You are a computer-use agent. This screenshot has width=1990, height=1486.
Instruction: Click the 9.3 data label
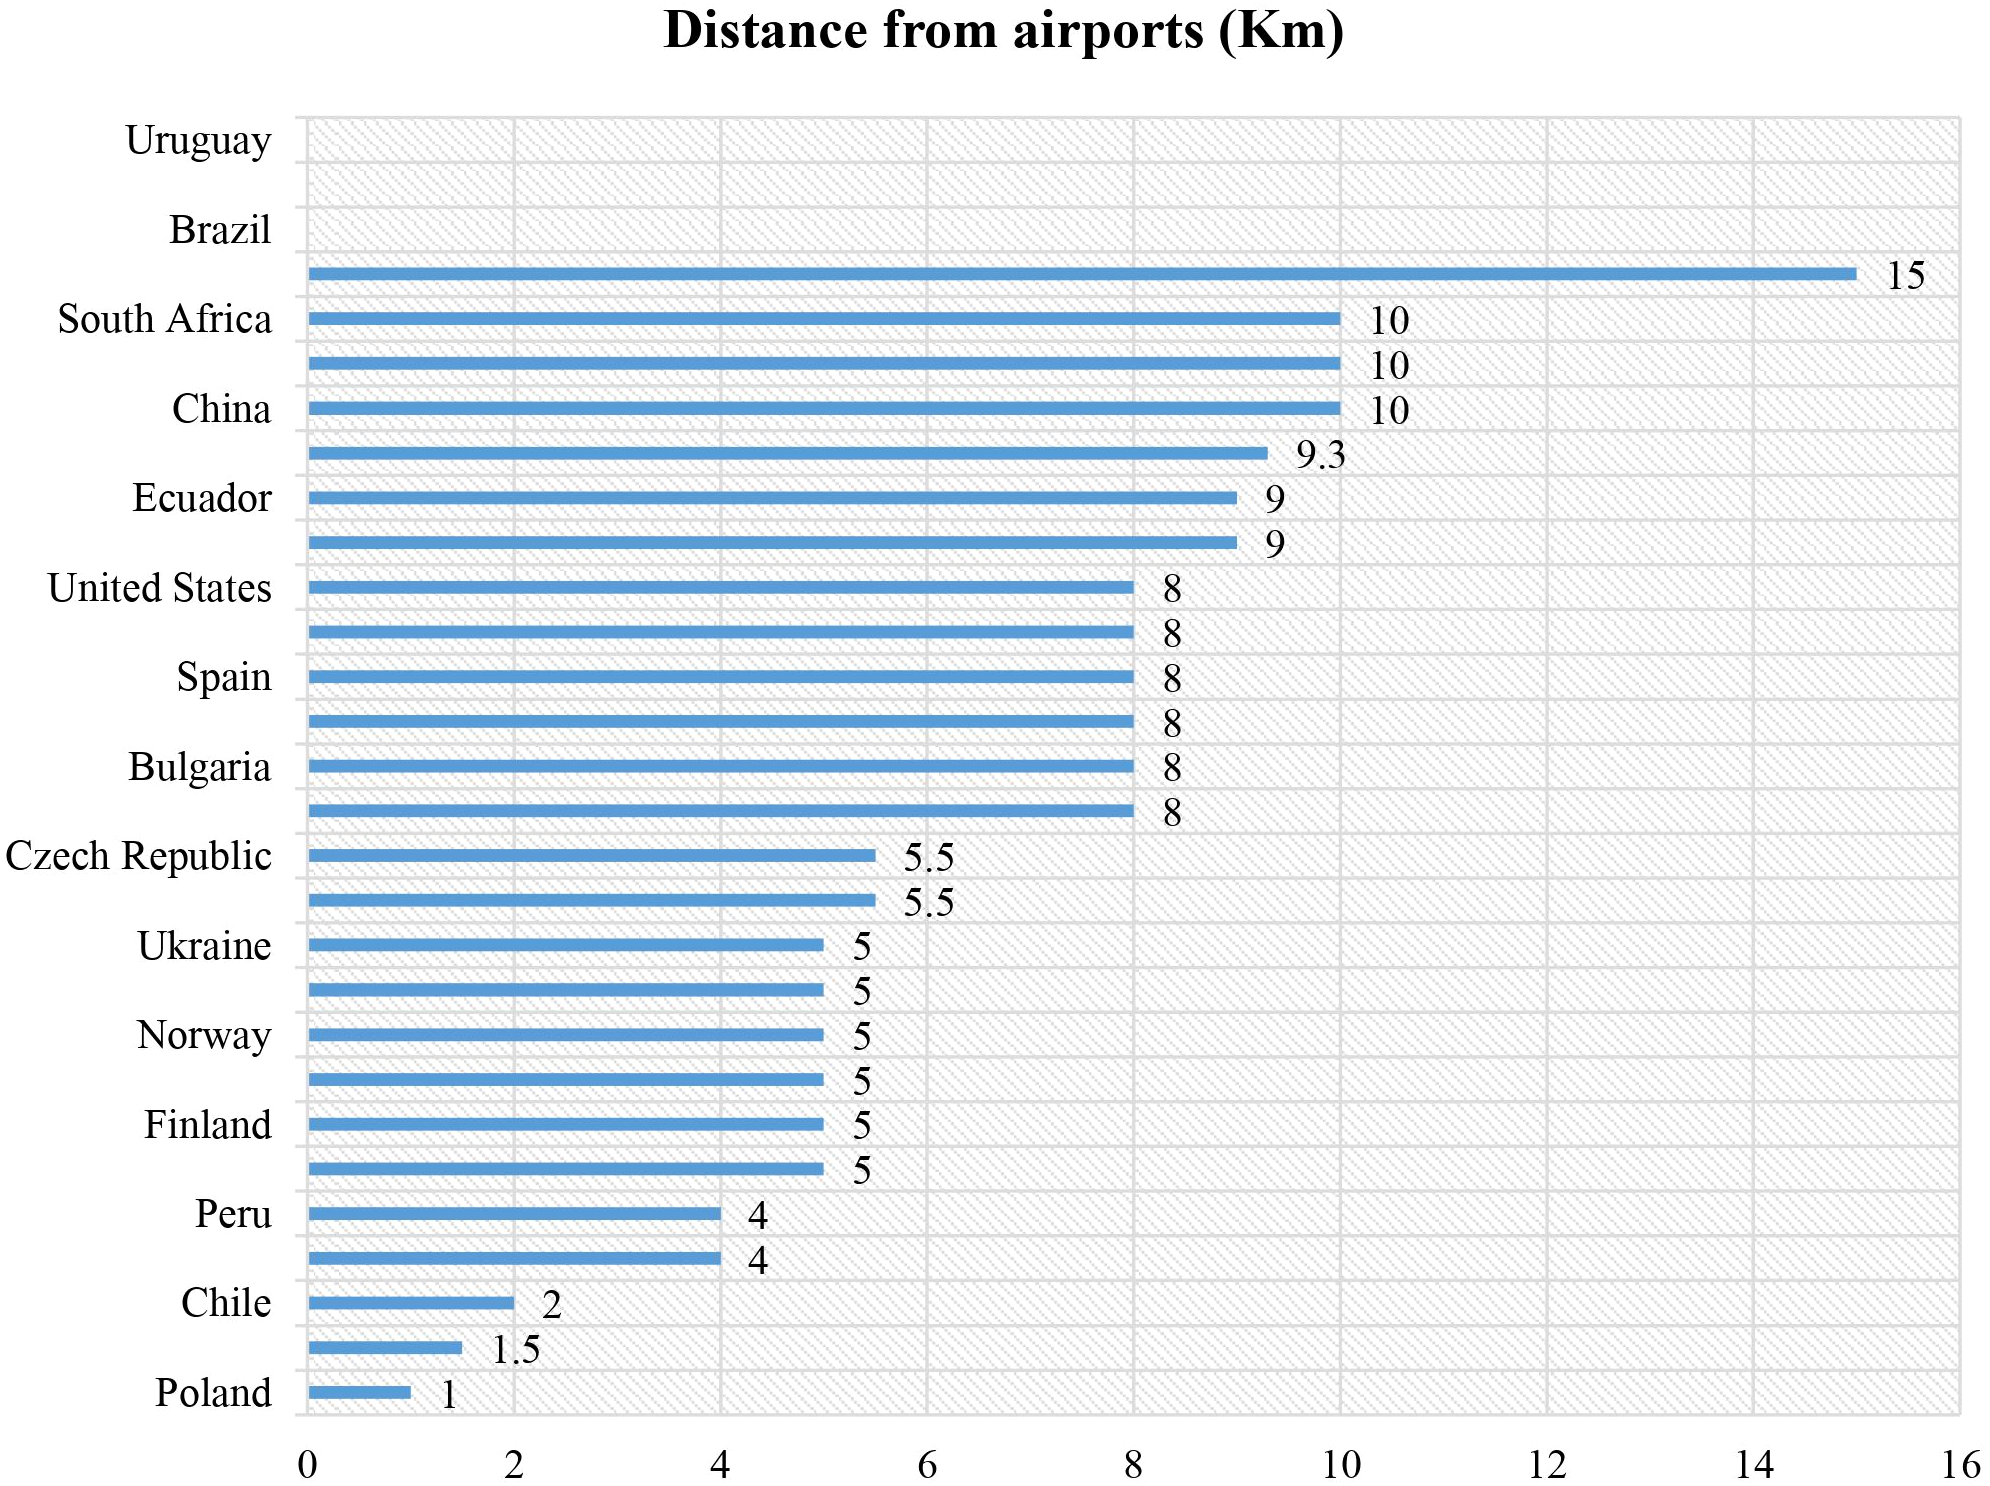click(1320, 455)
